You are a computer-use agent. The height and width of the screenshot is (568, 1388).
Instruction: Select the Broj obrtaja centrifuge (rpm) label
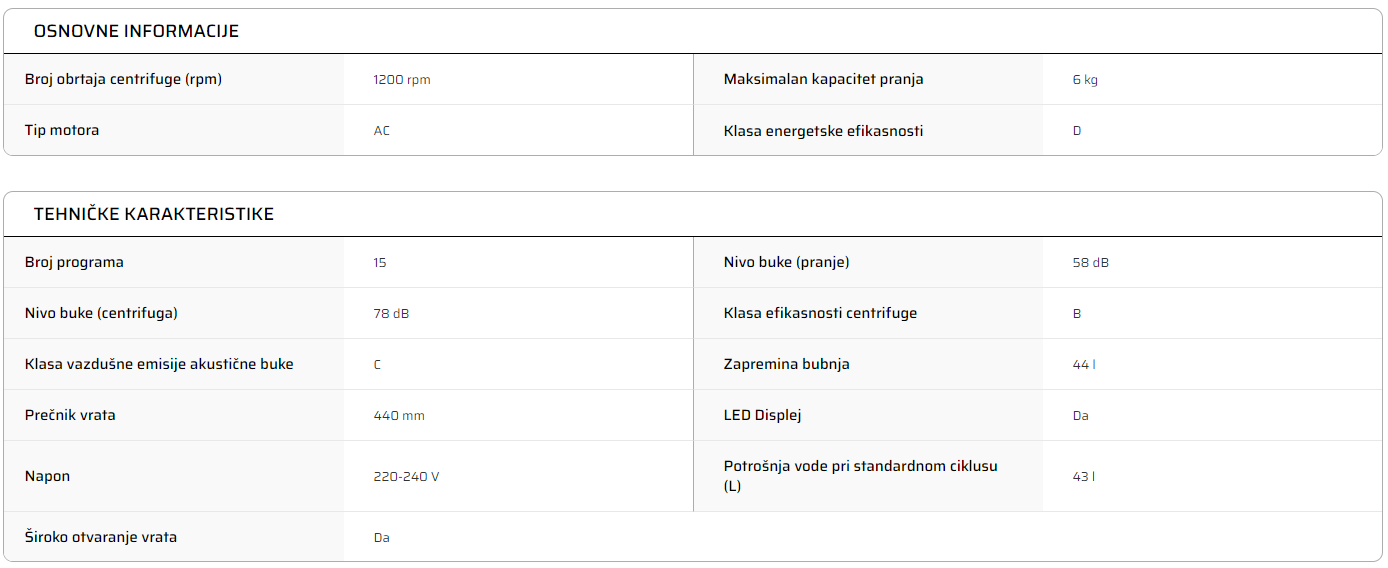(x=123, y=79)
